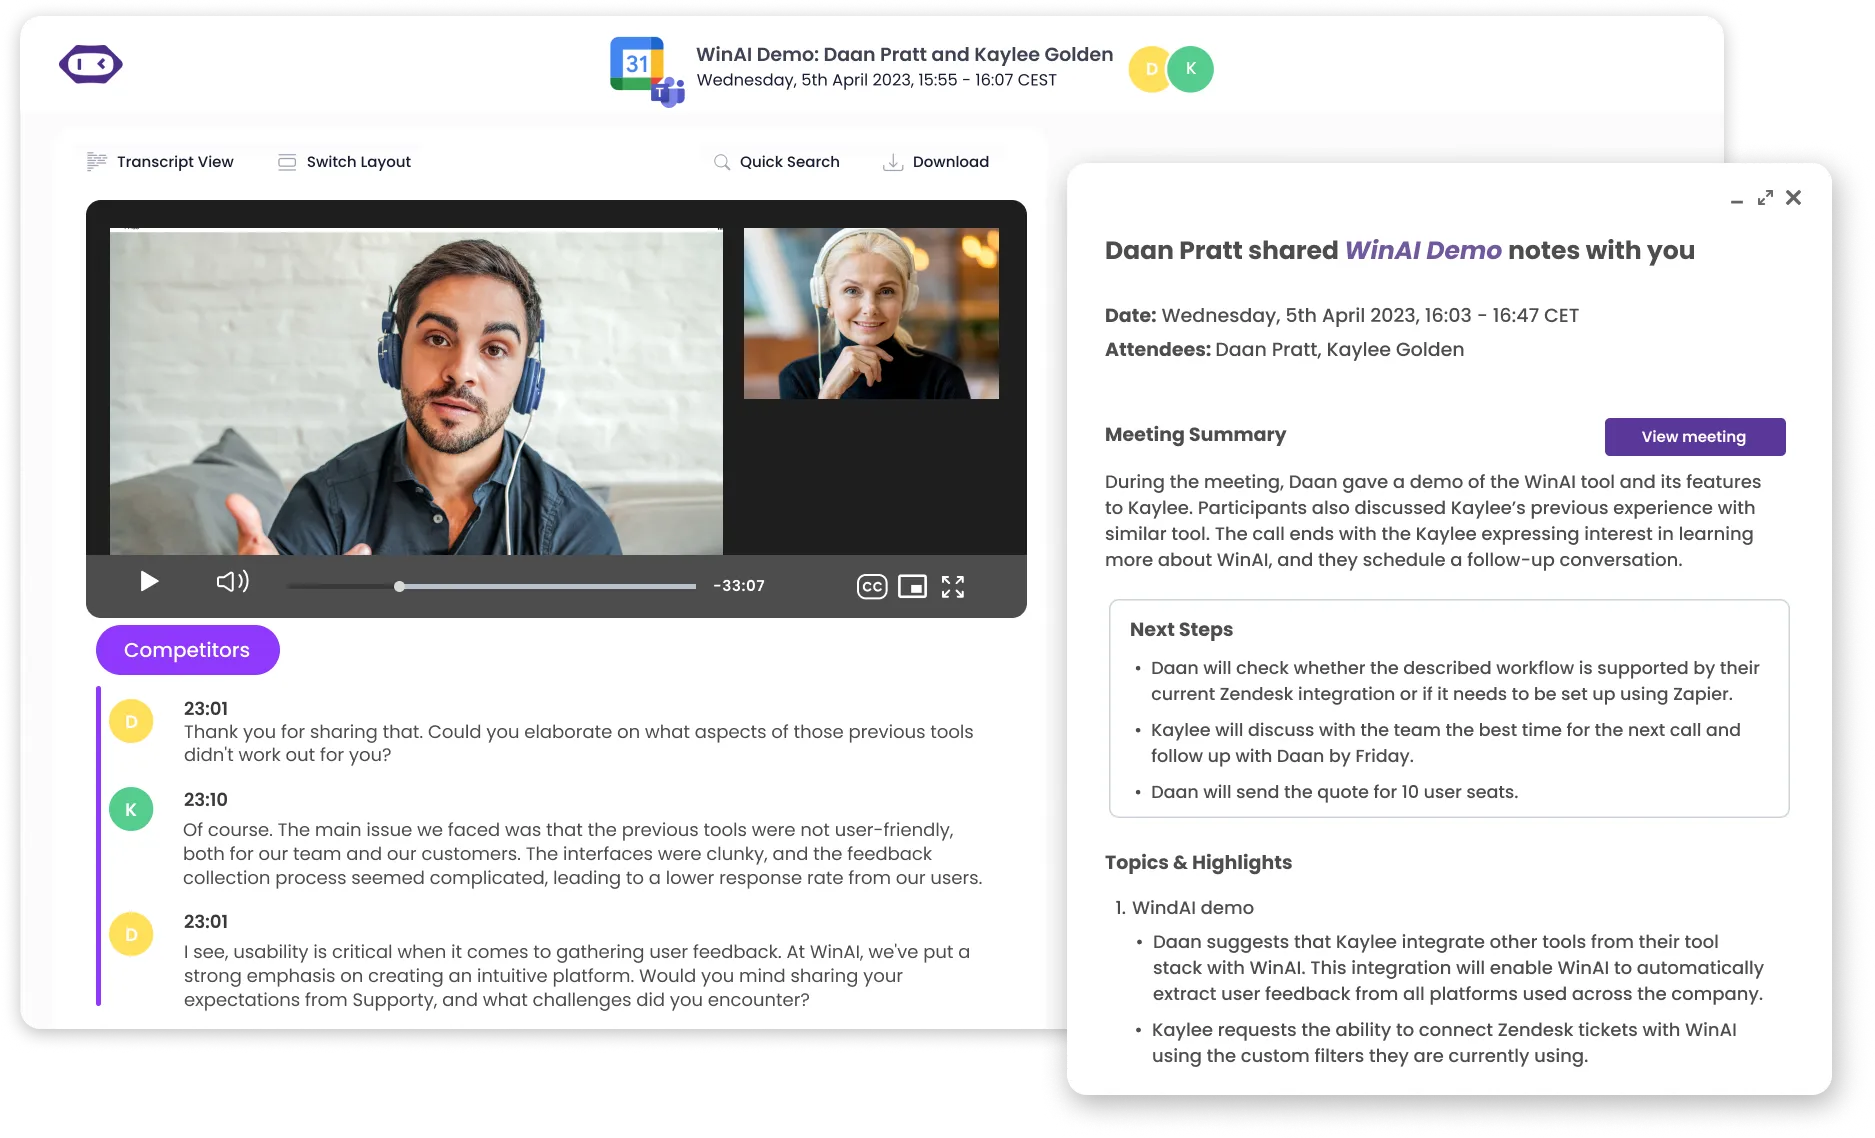This screenshot has height=1138, width=1875.
Task: Mute the video with the speaker icon
Action: tap(232, 582)
